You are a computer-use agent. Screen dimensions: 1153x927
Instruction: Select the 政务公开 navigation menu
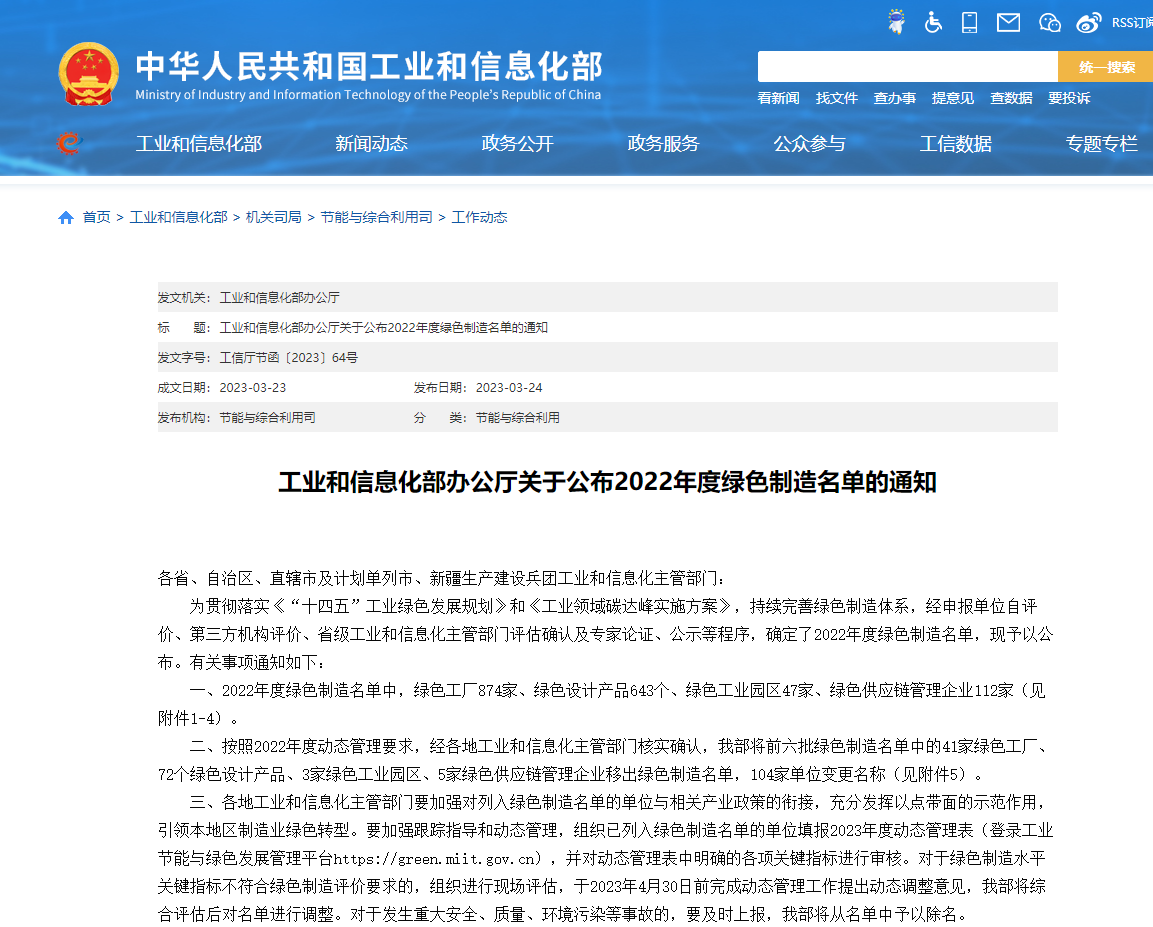pos(516,143)
